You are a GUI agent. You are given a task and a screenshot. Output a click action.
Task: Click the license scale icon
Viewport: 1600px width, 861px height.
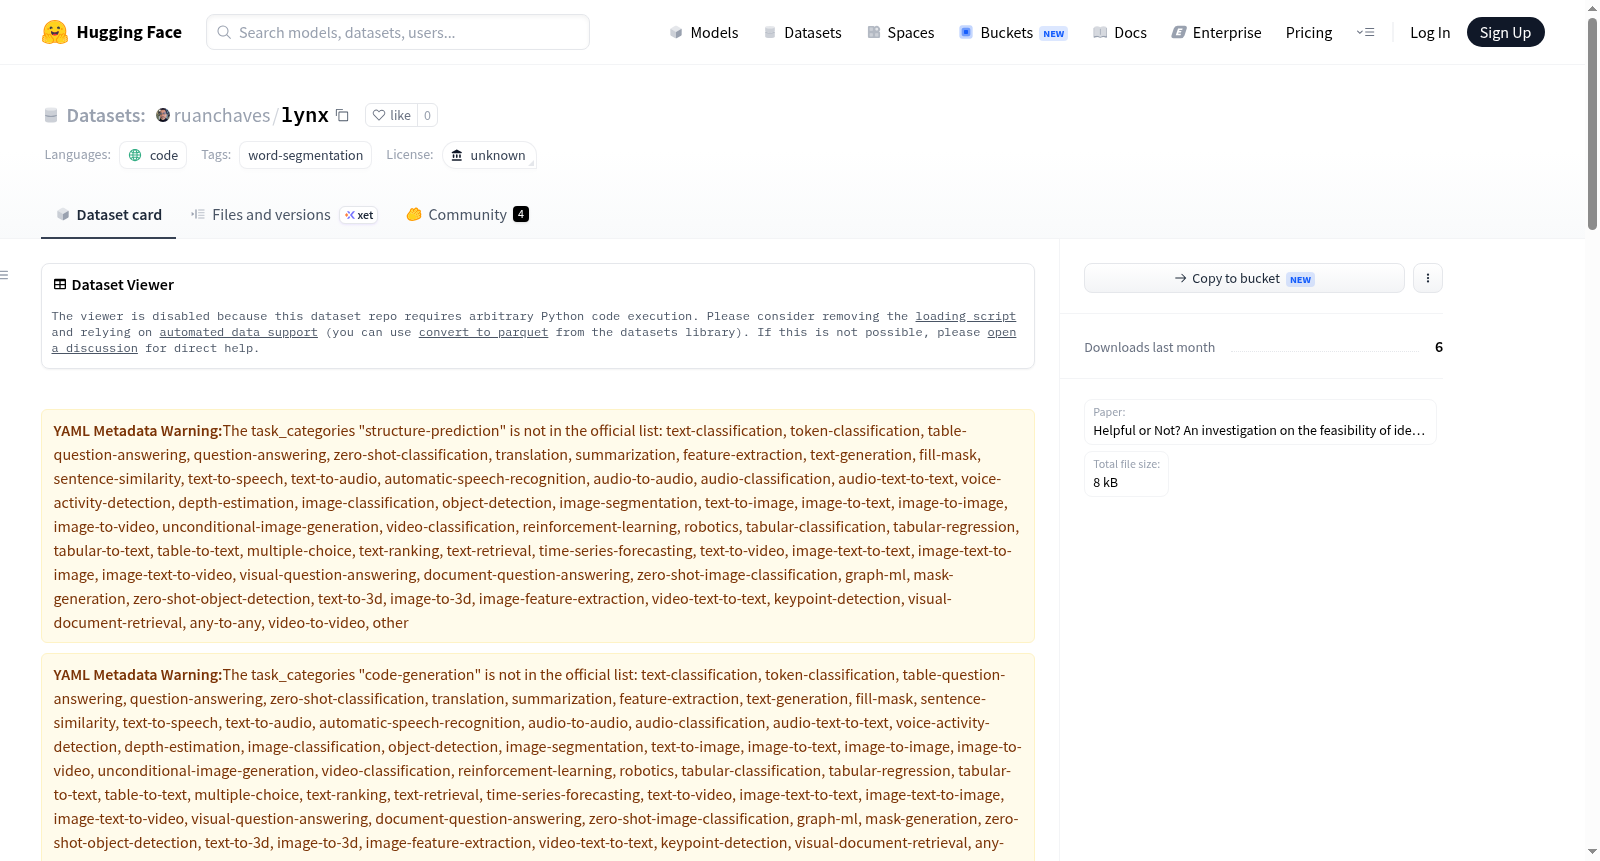457,155
